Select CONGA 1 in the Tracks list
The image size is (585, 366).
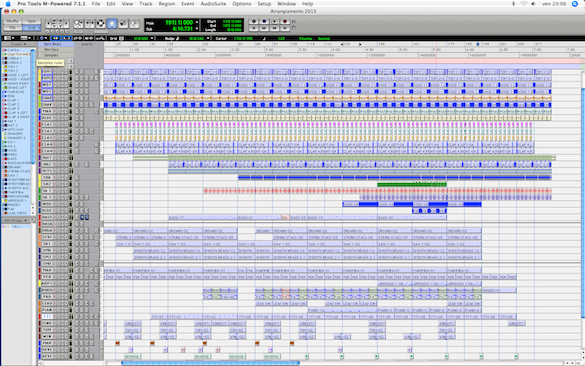pyautogui.click(x=15, y=59)
